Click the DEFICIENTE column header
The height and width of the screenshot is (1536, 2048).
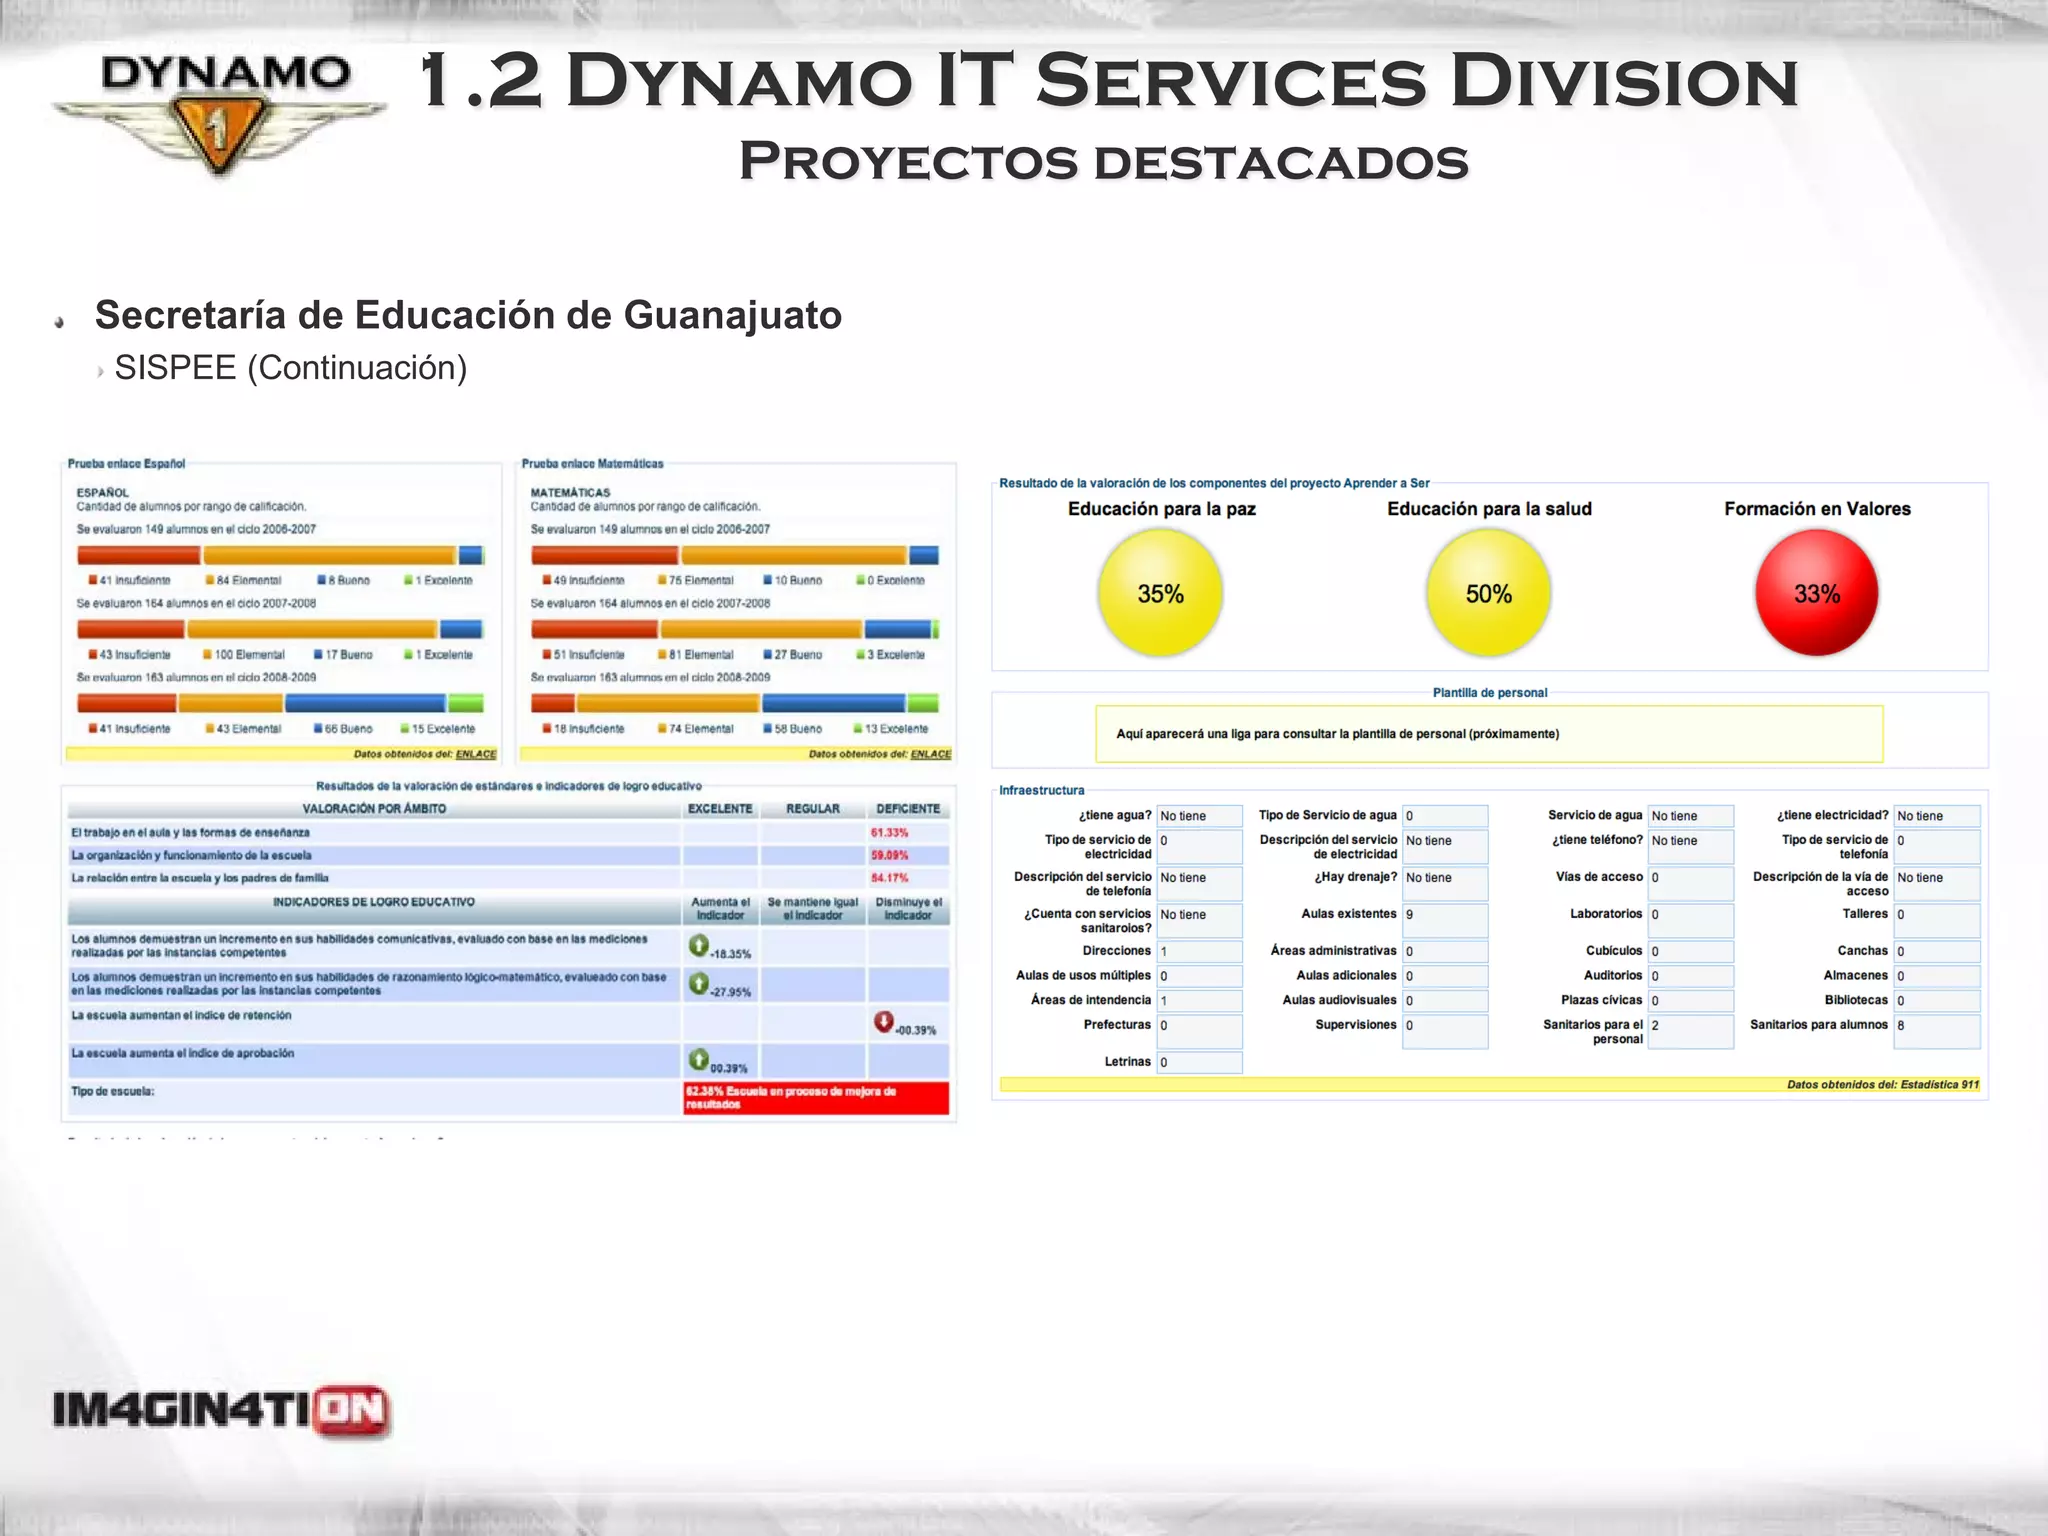point(908,809)
